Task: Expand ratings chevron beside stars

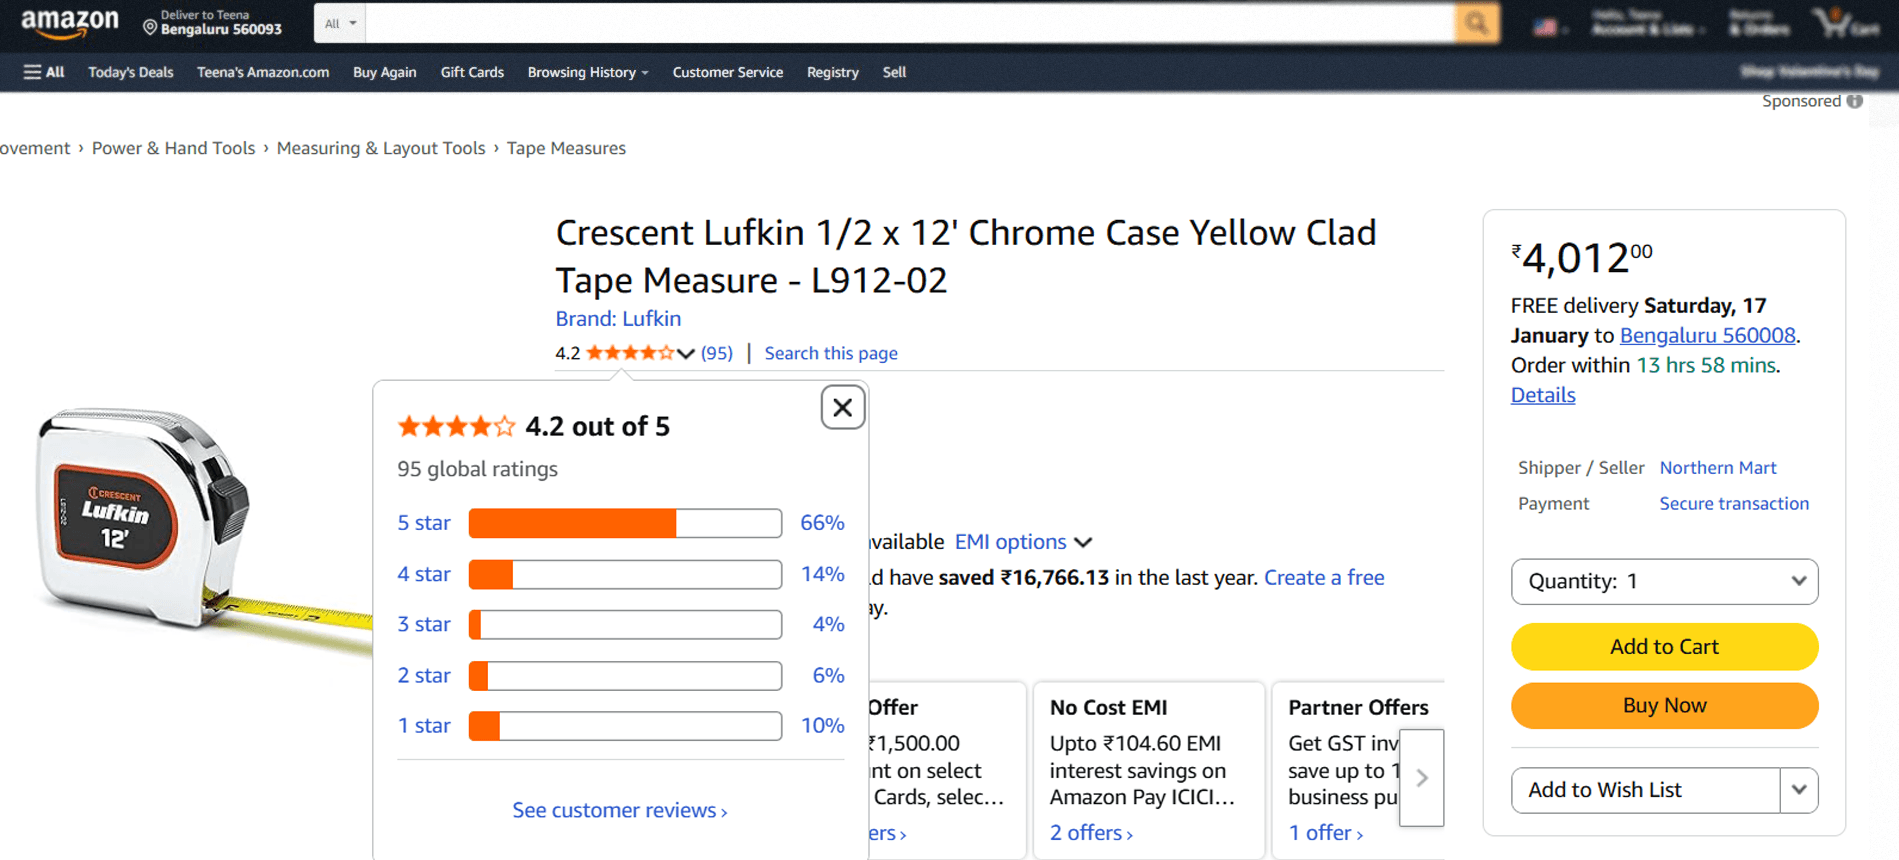Action: (x=685, y=353)
